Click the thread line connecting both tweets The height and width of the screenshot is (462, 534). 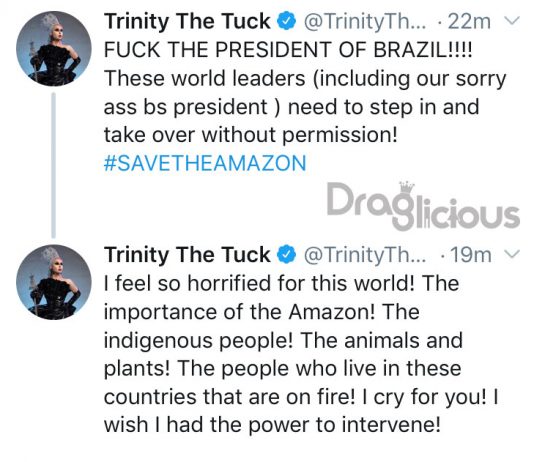point(53,165)
